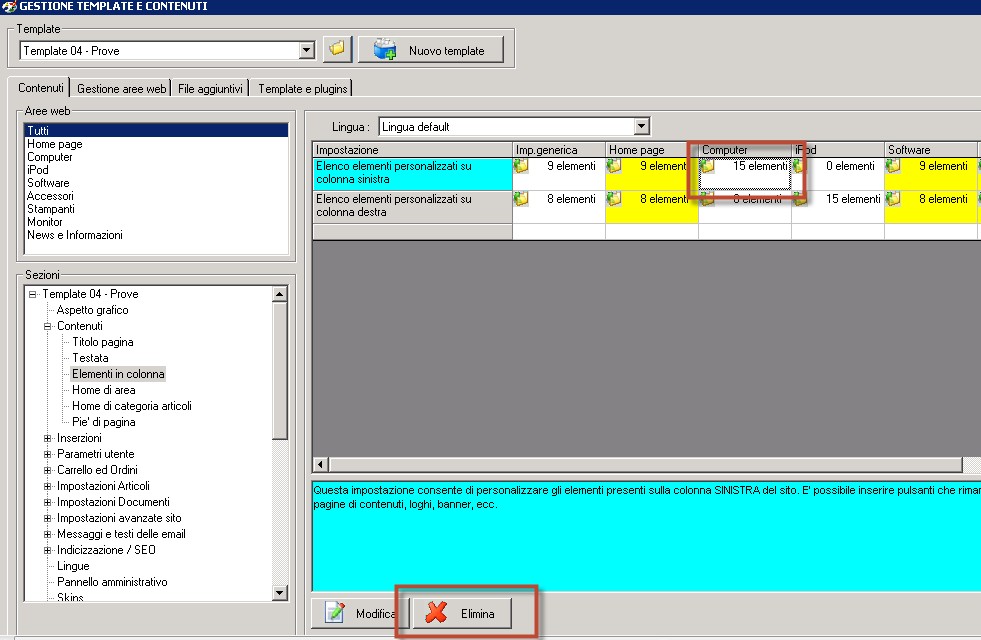Open the Template 04 - Prove dropdown
The height and width of the screenshot is (640, 981).
point(307,50)
